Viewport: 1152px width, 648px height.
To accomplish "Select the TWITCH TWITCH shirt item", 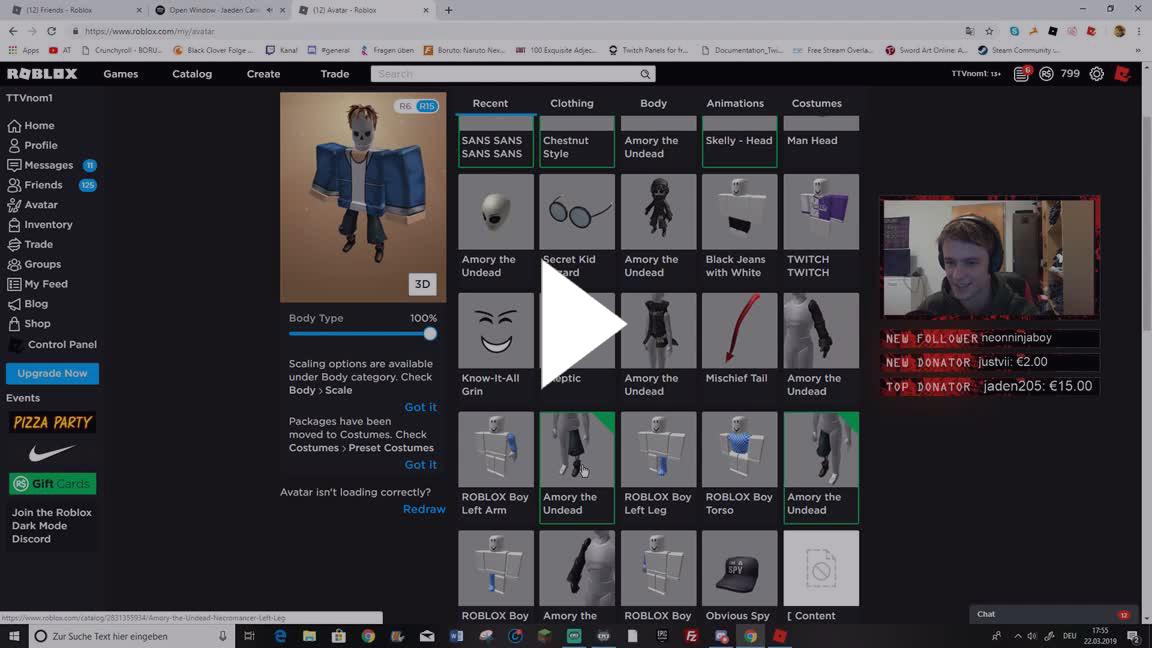I will point(821,226).
